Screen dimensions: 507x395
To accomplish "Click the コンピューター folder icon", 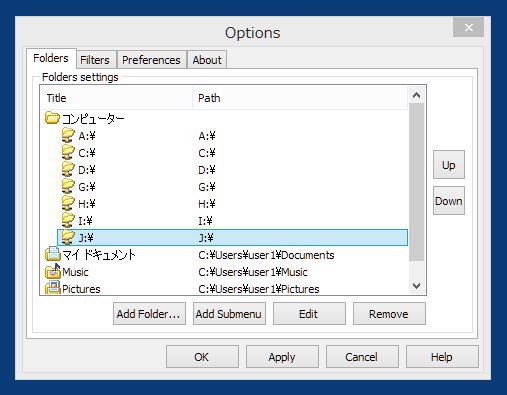I will pyautogui.click(x=52, y=118).
